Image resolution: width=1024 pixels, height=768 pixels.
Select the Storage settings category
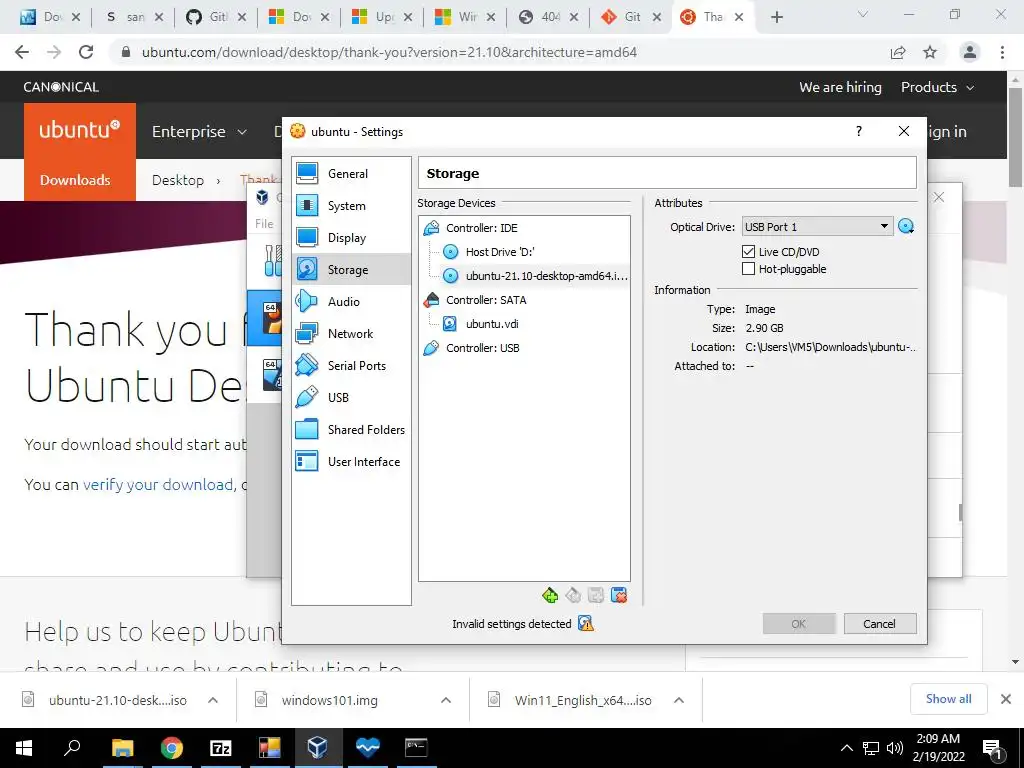pos(351,269)
